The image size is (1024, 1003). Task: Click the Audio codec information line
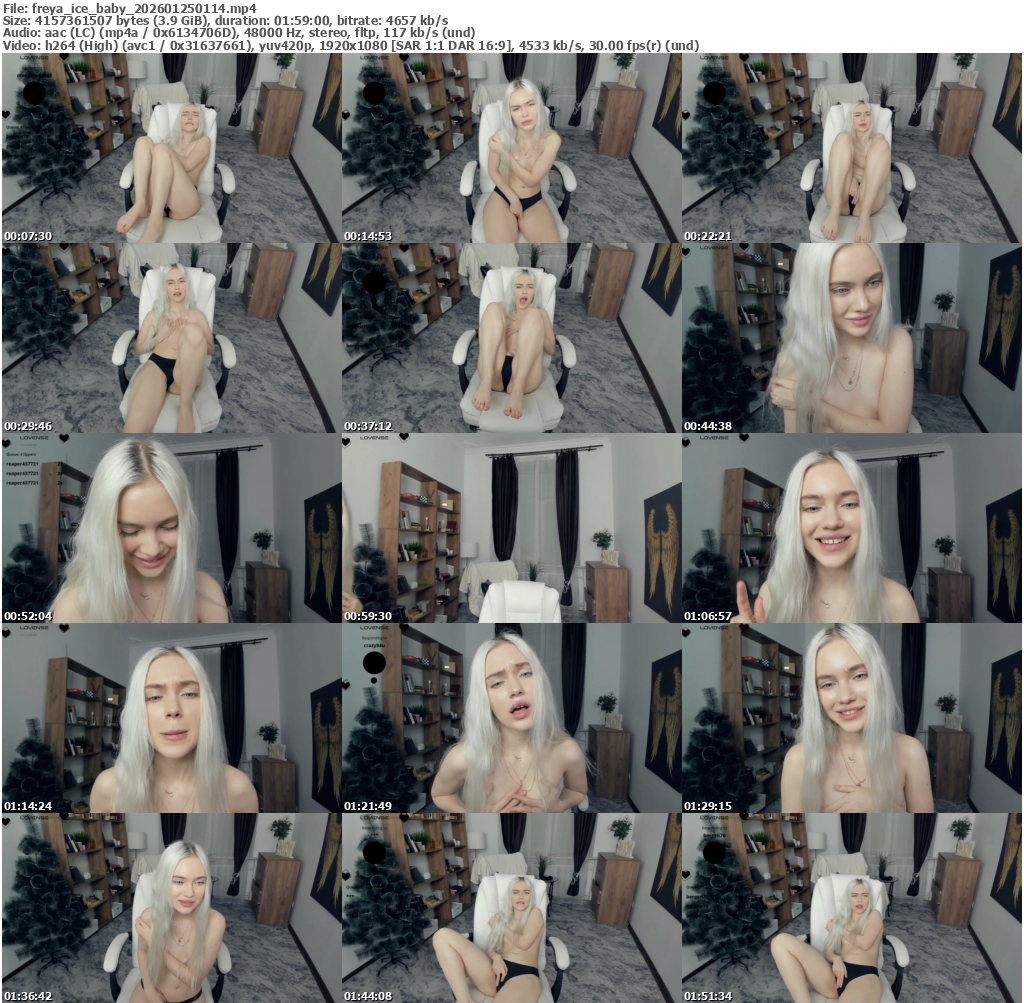(x=238, y=33)
